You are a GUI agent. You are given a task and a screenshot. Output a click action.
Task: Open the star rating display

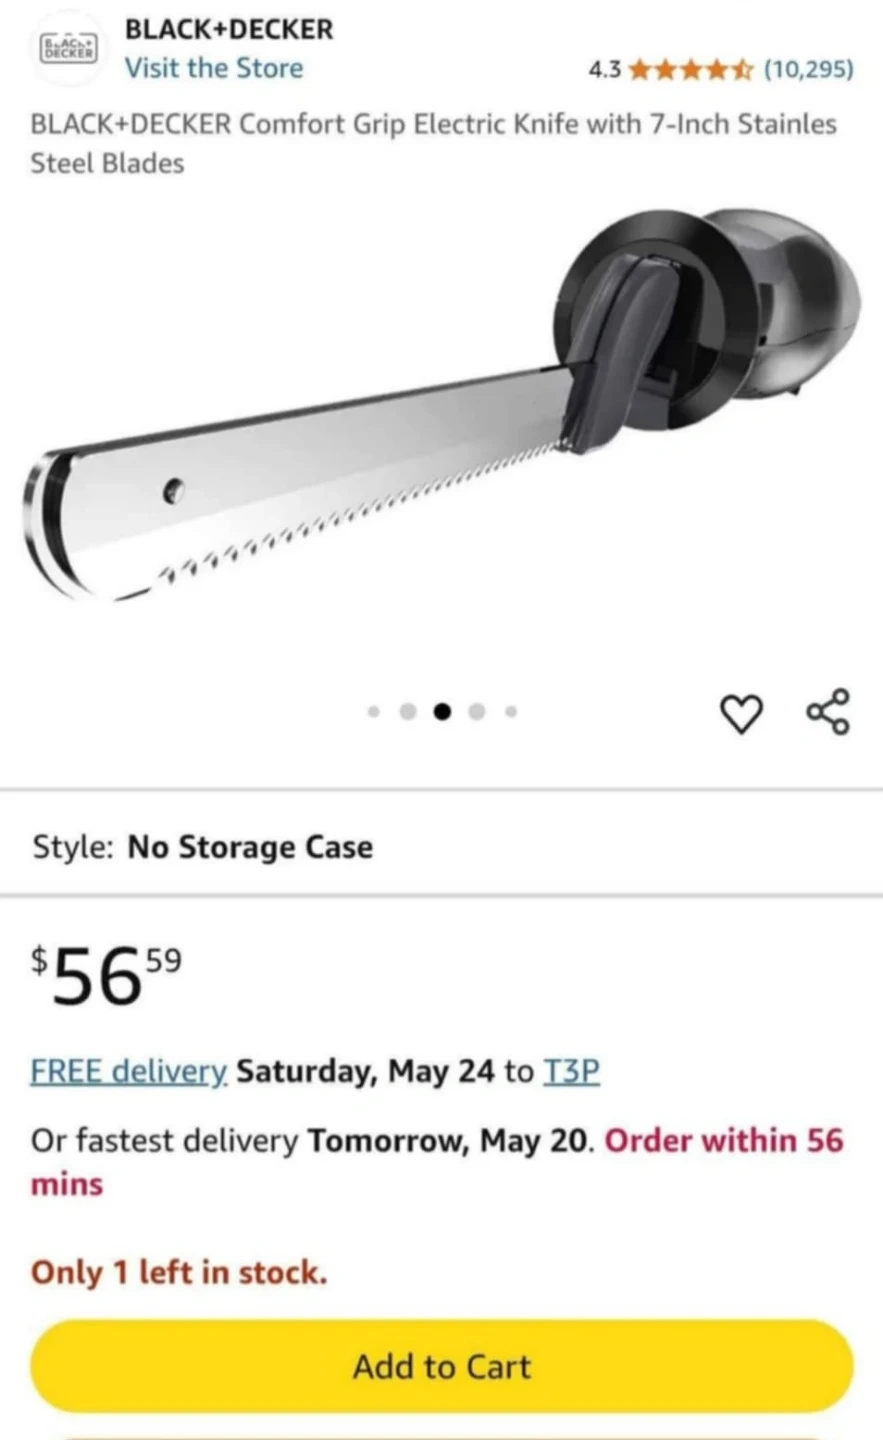click(x=691, y=70)
